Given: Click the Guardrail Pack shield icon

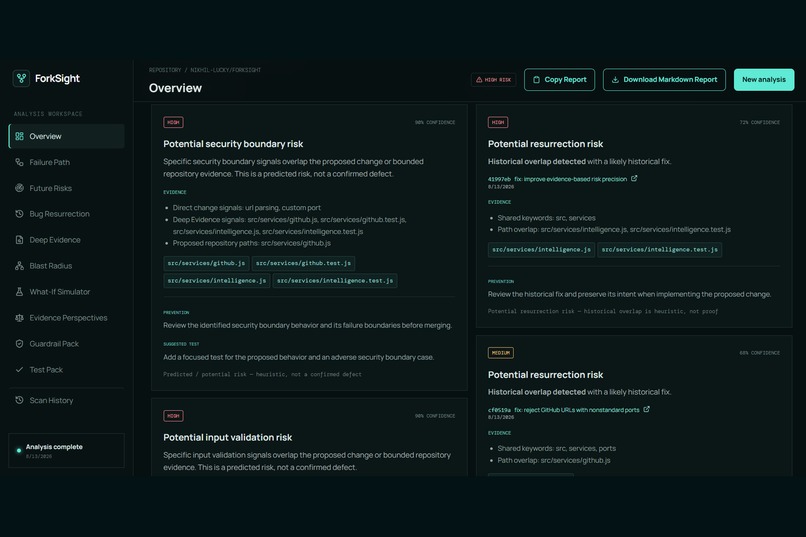Looking at the screenshot, I should [20, 344].
